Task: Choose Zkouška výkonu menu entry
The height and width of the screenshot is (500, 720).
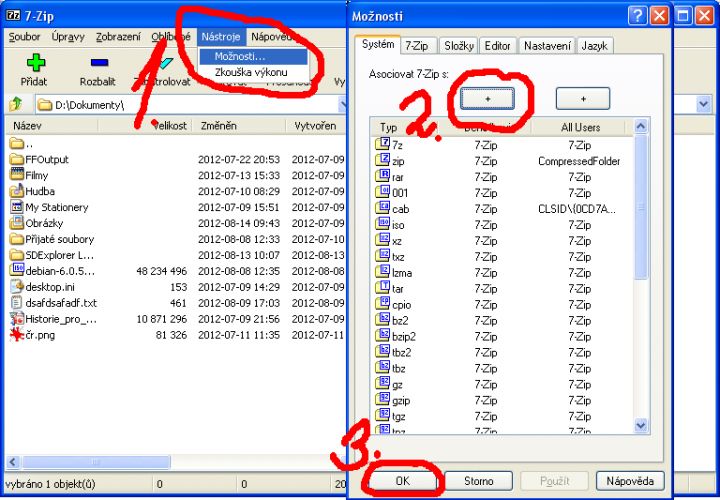Action: coord(253,73)
